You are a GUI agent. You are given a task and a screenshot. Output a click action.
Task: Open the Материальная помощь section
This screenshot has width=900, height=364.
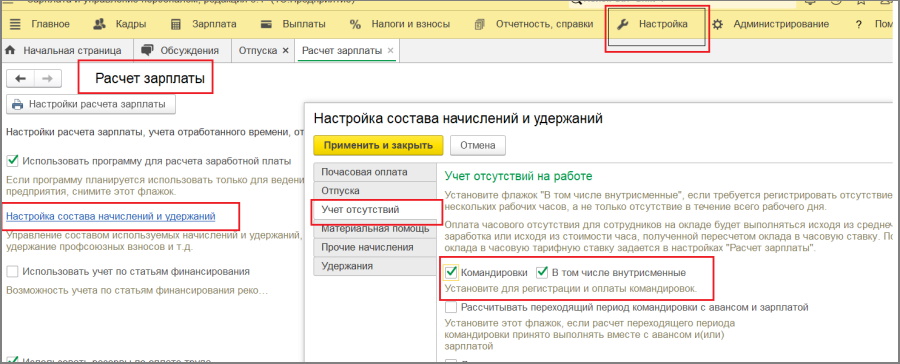[x=375, y=229]
